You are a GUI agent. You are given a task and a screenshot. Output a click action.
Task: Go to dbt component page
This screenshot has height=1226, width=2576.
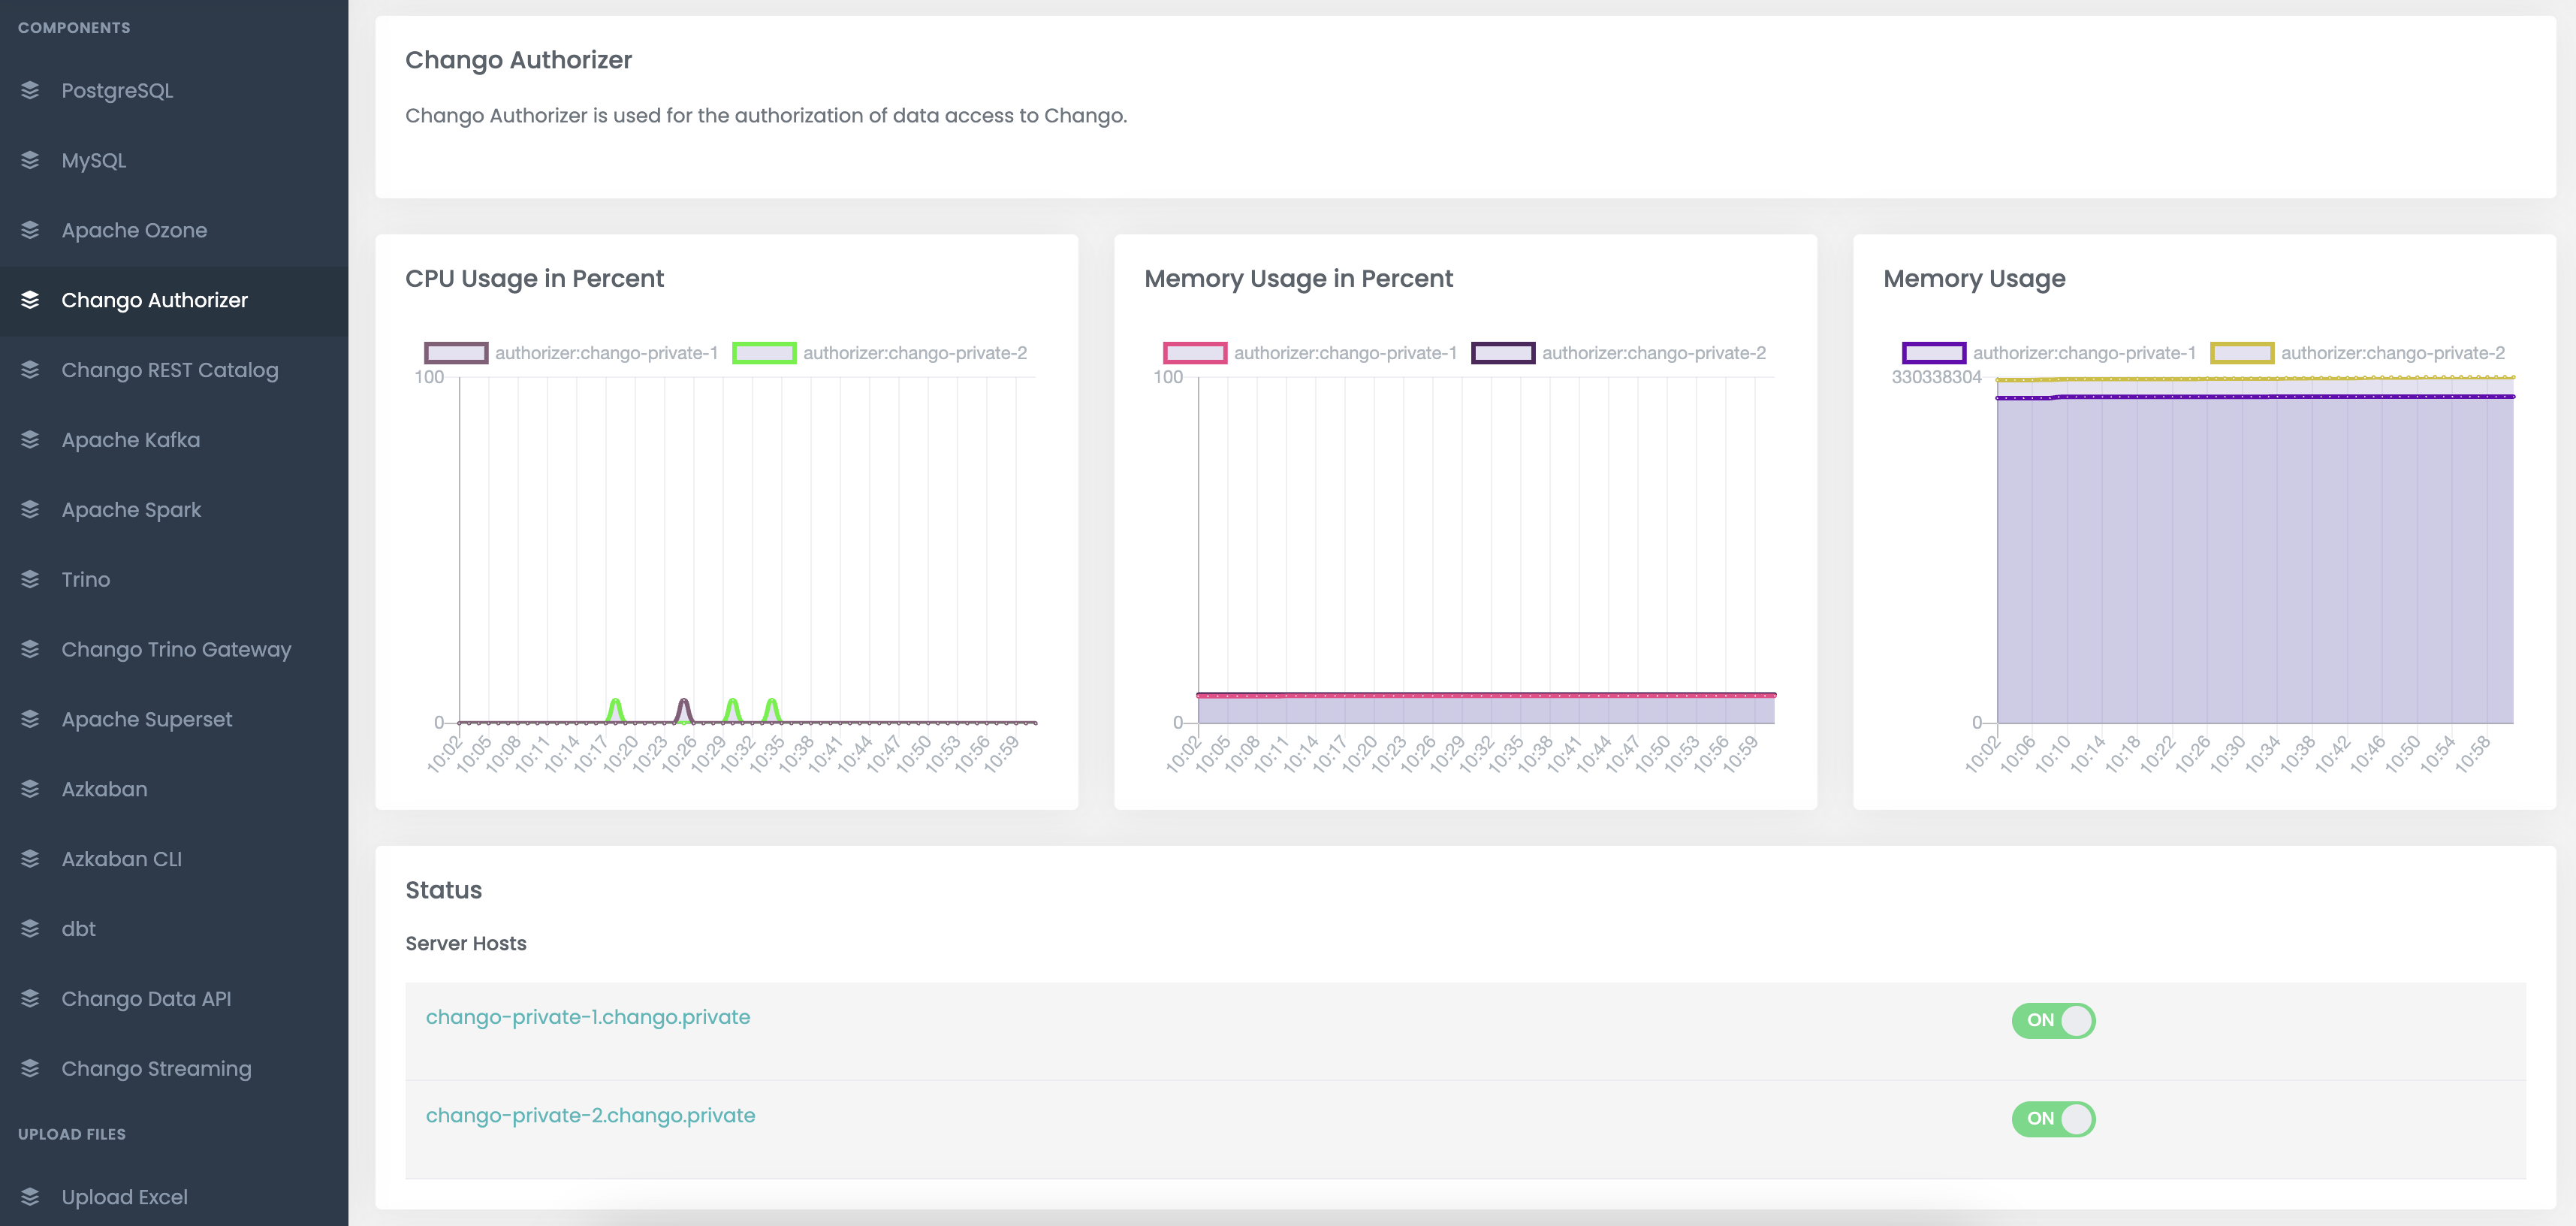174,929
